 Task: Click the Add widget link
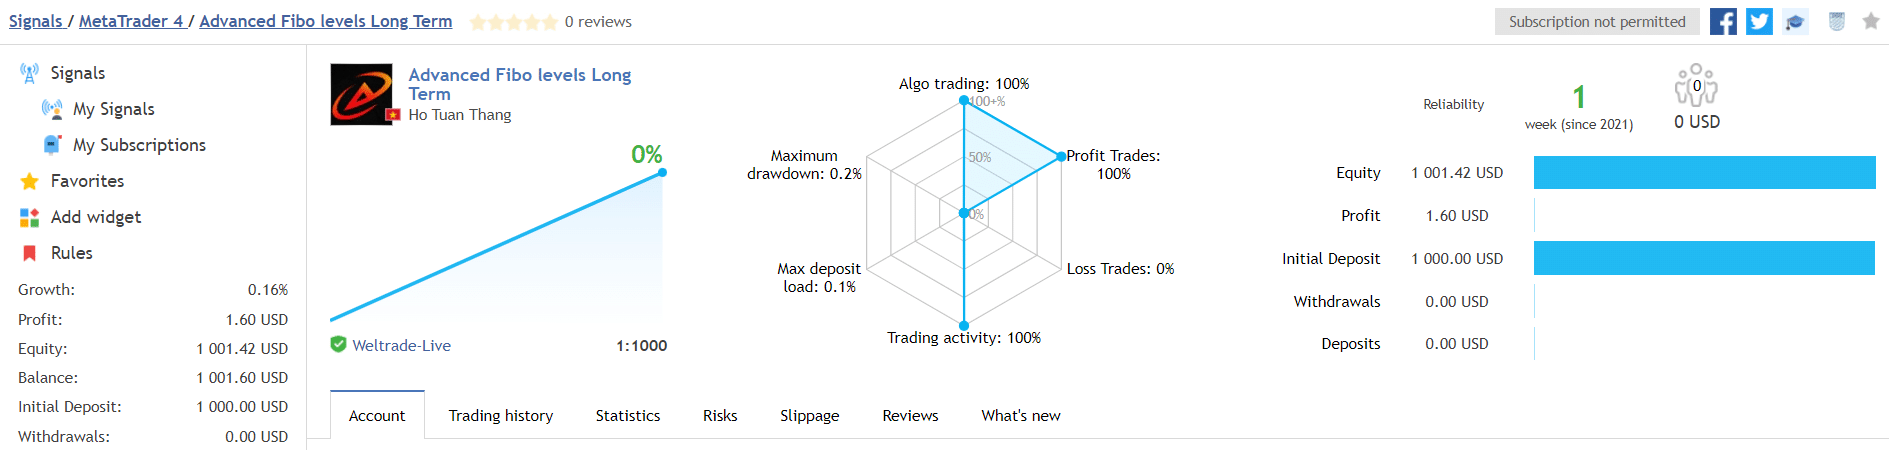(96, 217)
